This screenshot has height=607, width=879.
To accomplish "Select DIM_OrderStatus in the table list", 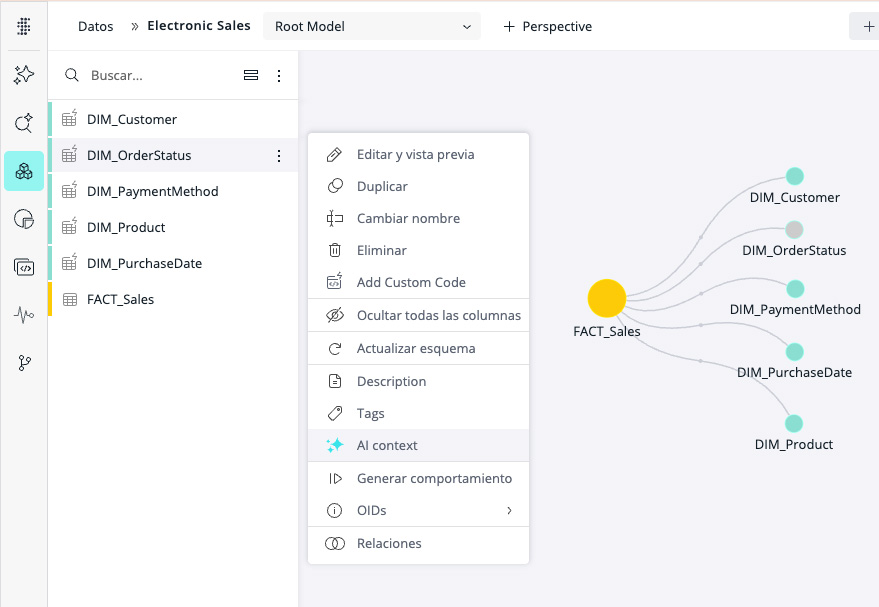I will click(x=174, y=155).
